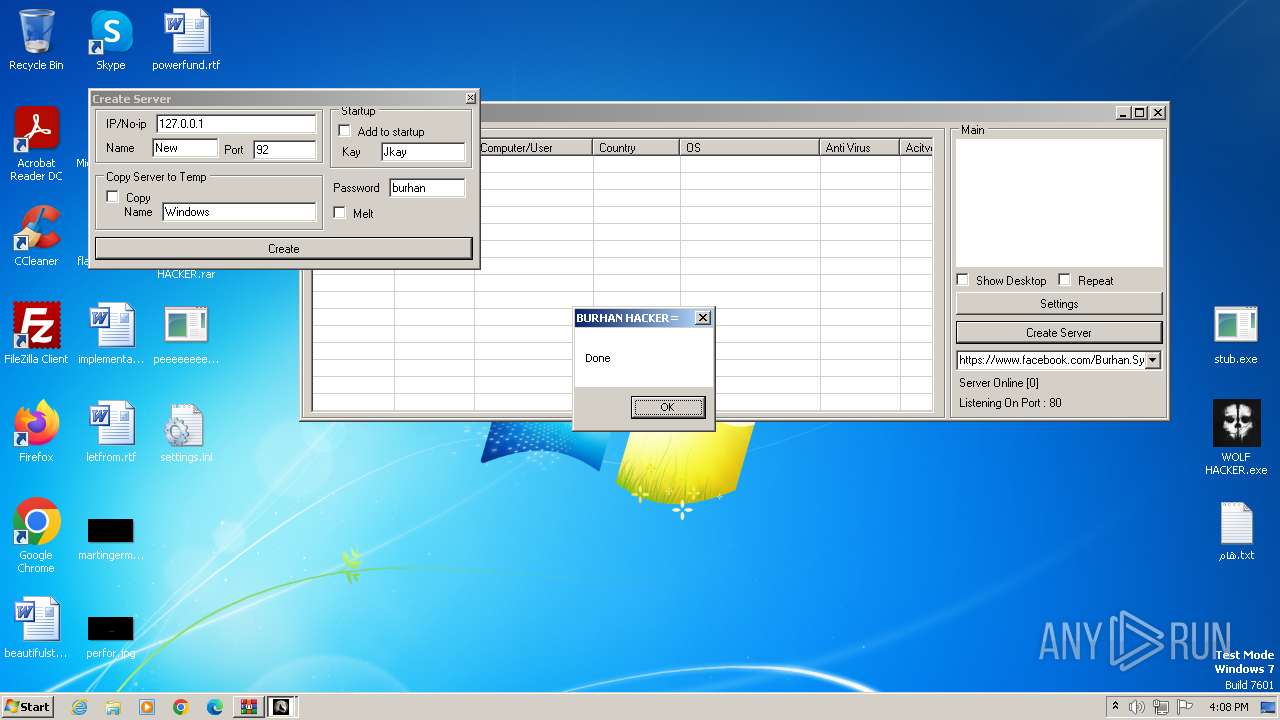
Task: Select the OS column header
Action: (x=750, y=147)
